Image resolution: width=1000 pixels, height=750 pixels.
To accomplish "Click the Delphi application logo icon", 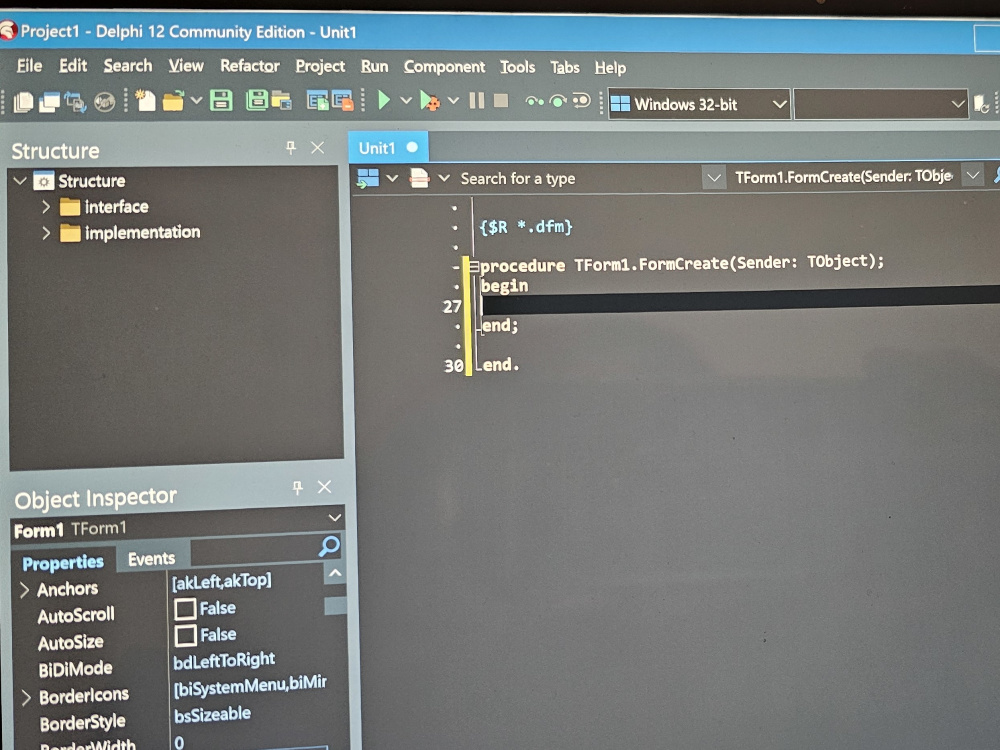I will pyautogui.click(x=8, y=30).
